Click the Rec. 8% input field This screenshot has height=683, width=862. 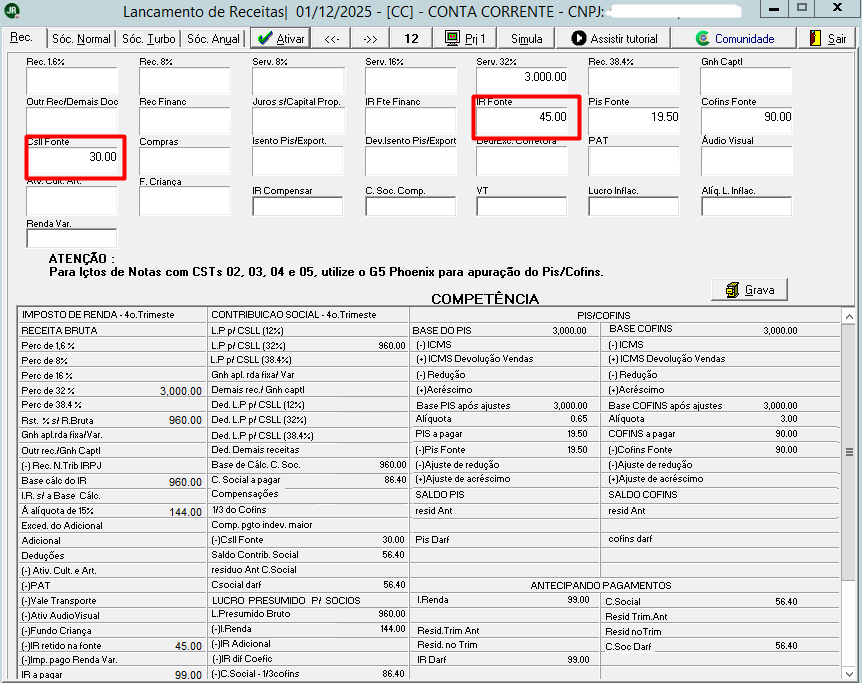pyautogui.click(x=185, y=80)
